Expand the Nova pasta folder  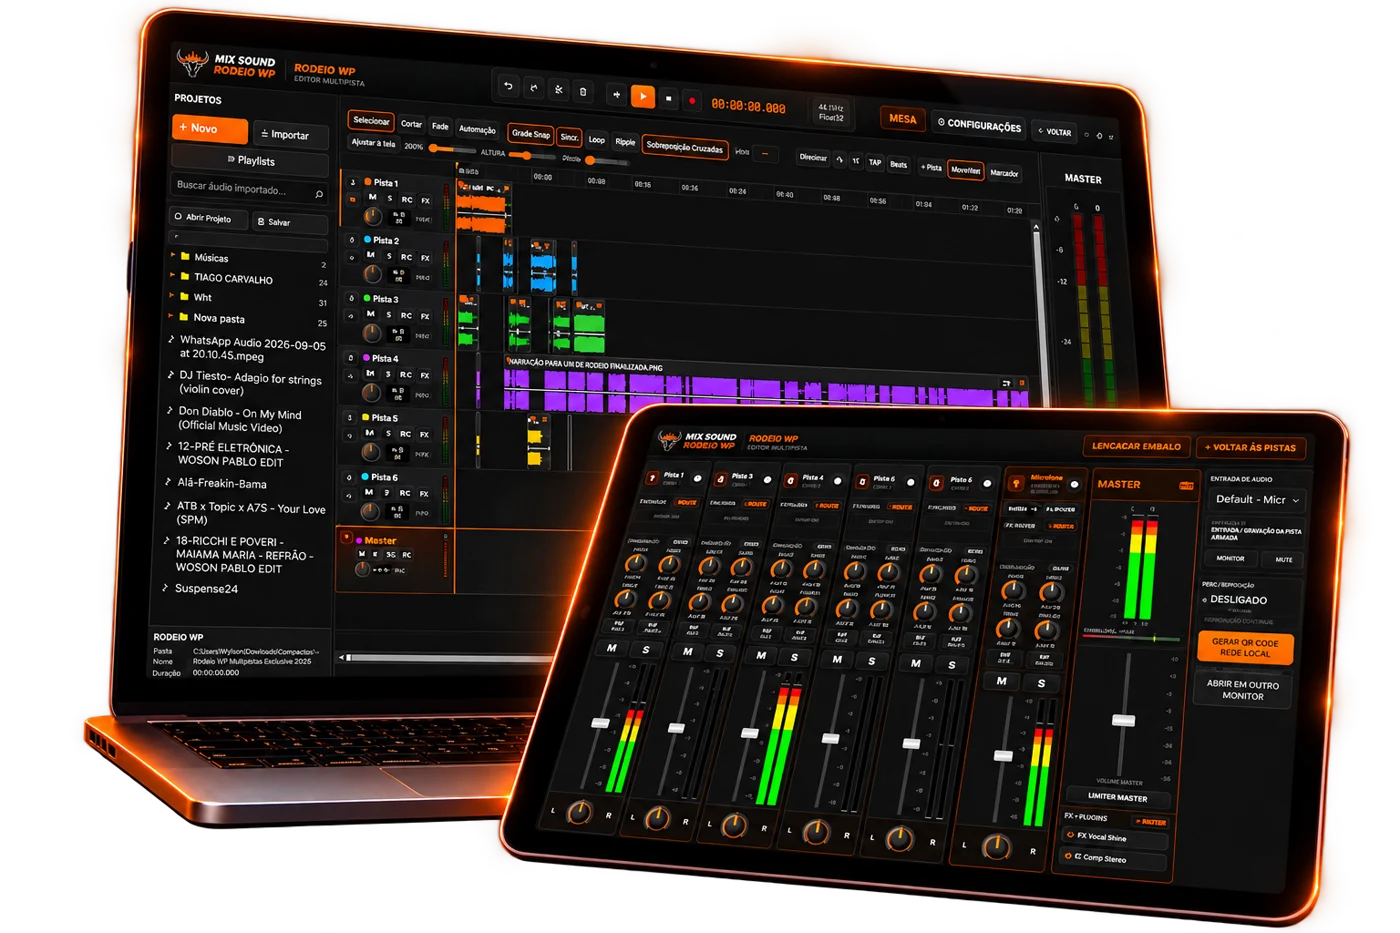[171, 315]
